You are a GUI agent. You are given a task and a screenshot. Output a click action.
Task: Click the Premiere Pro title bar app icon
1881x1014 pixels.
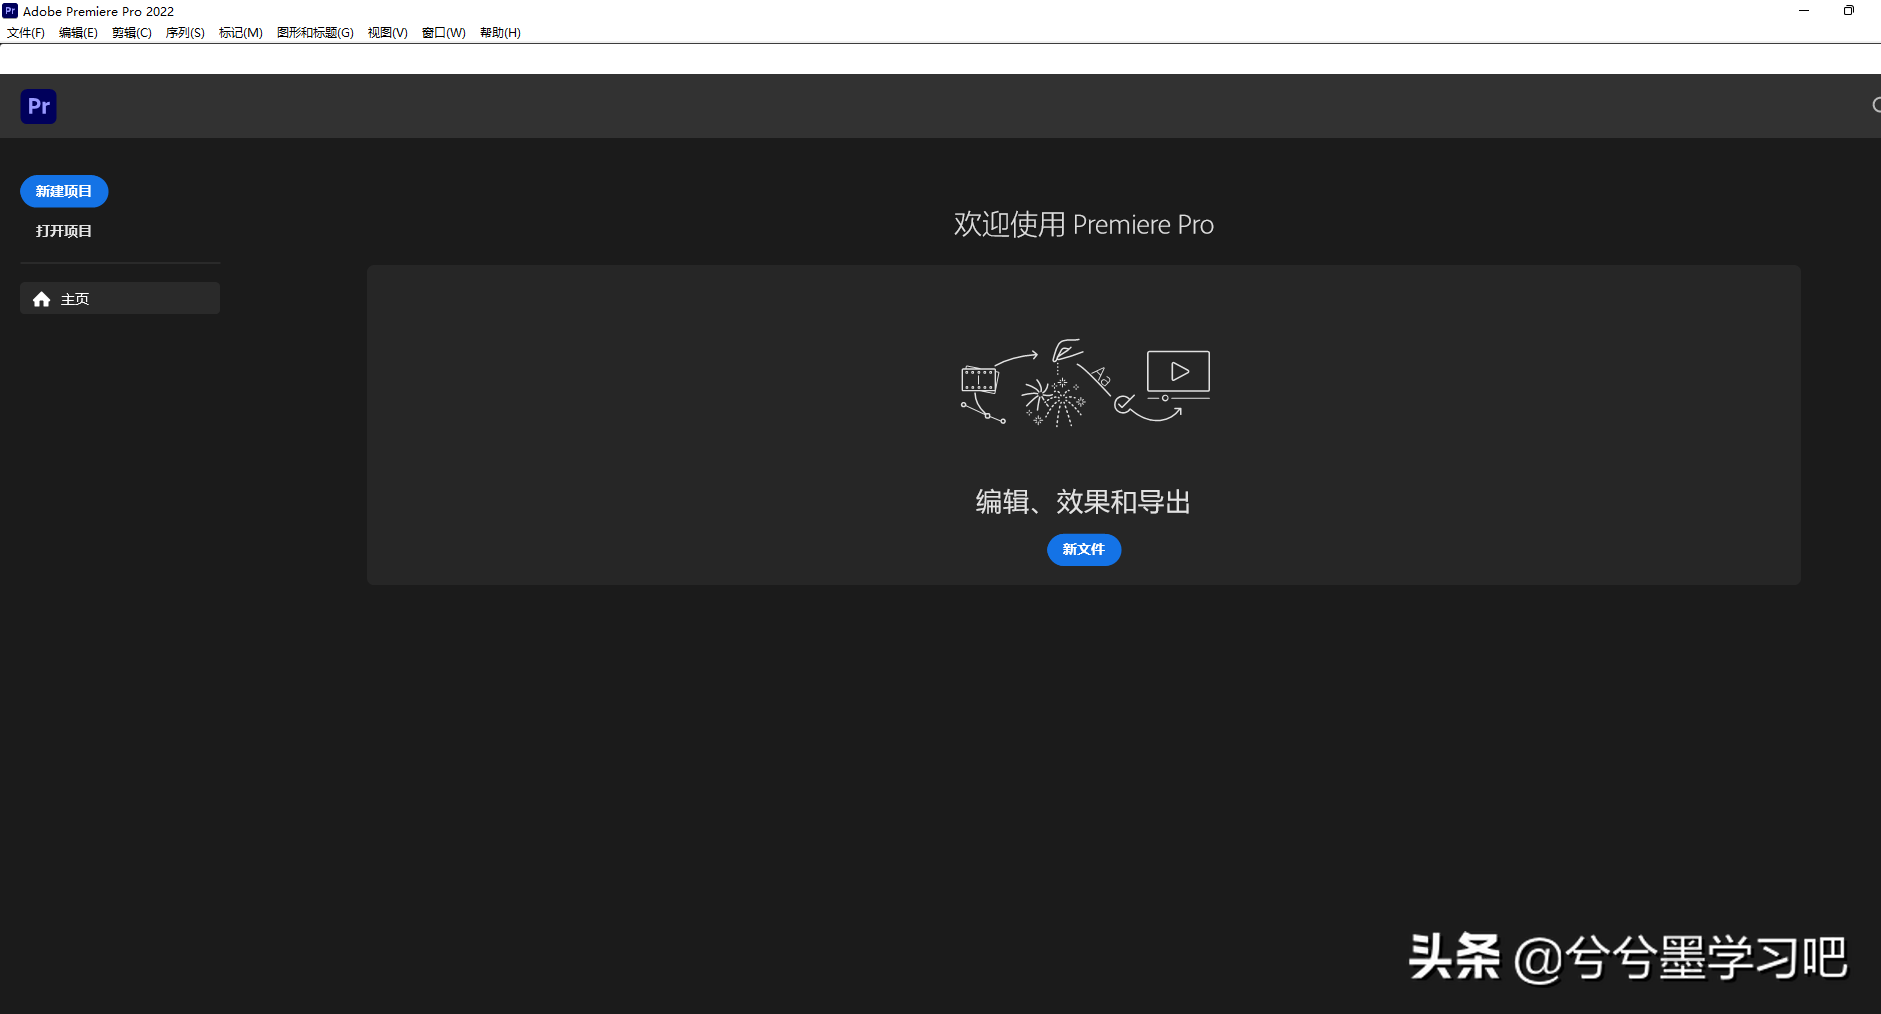[10, 11]
